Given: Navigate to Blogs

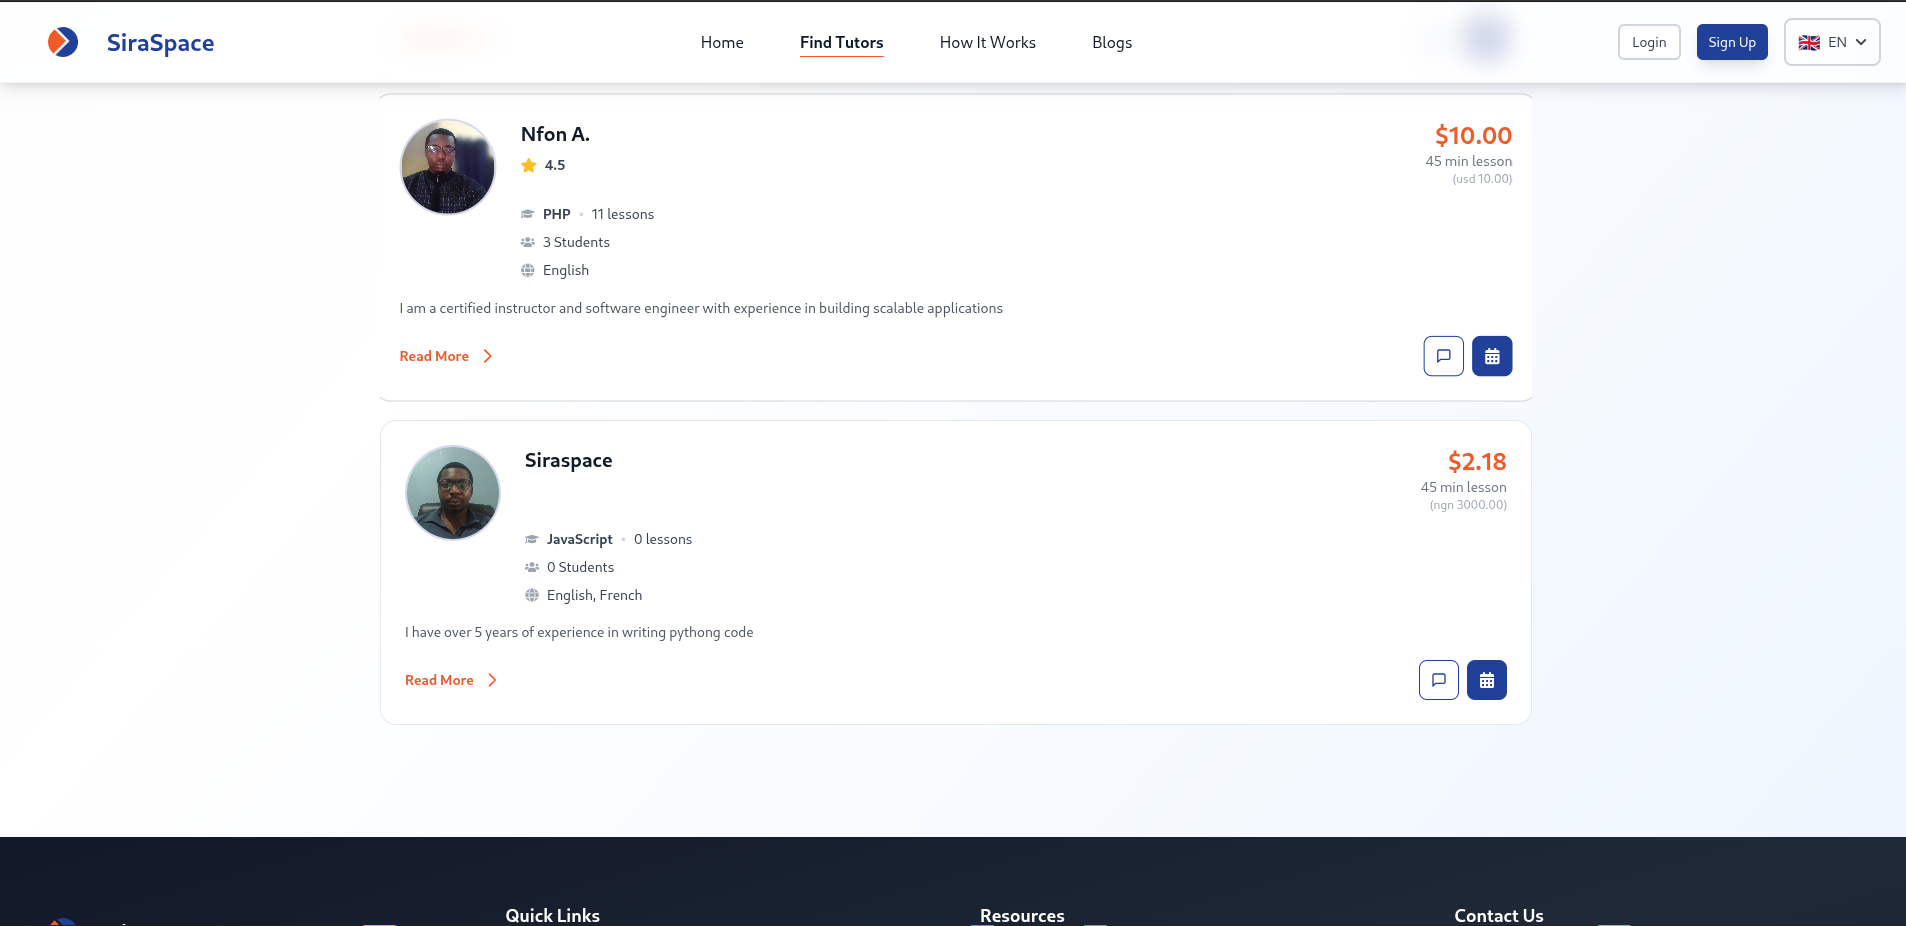Looking at the screenshot, I should 1112,42.
